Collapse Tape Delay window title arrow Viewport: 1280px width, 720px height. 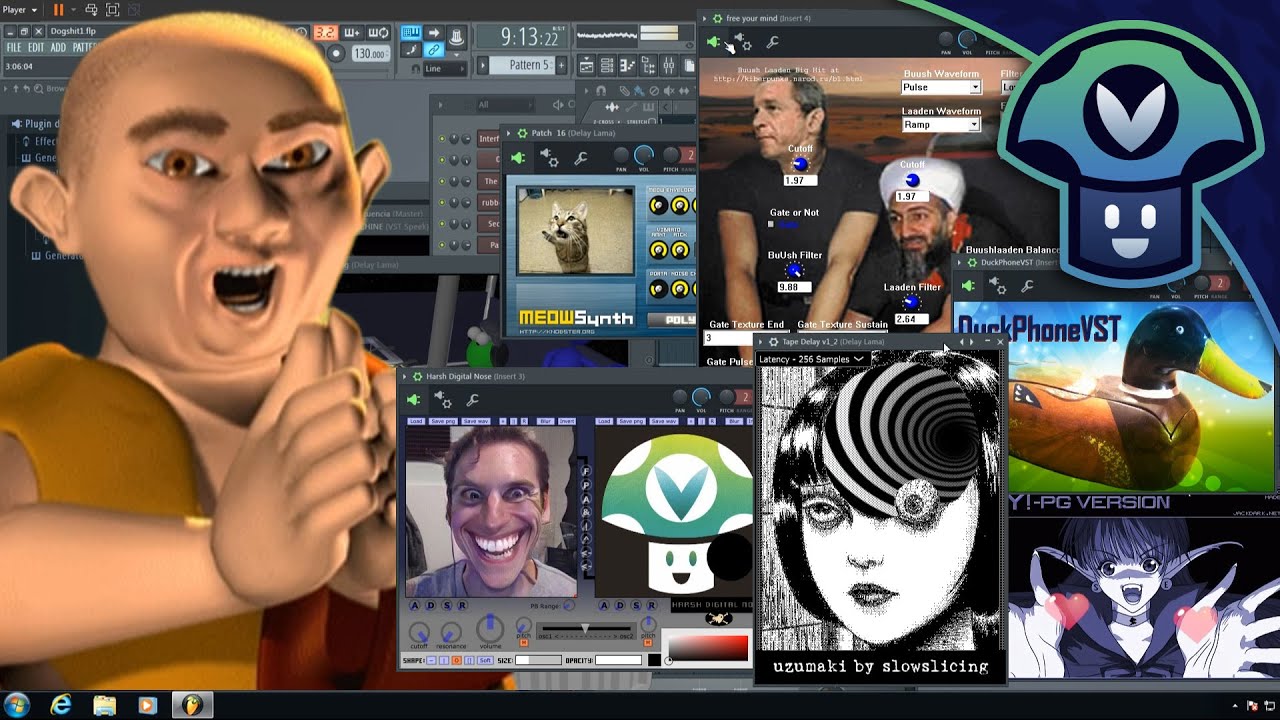[x=759, y=342]
